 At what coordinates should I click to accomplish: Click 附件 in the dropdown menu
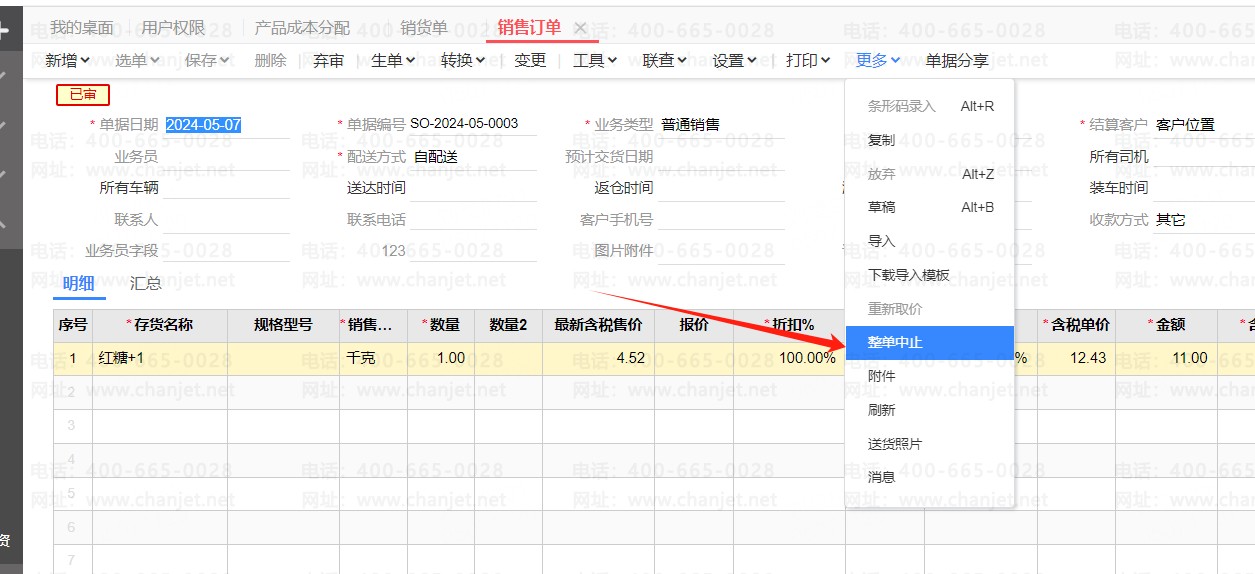881,376
